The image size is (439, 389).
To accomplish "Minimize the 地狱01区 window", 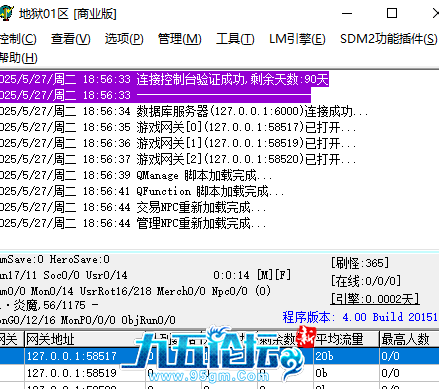I will 347,13.
